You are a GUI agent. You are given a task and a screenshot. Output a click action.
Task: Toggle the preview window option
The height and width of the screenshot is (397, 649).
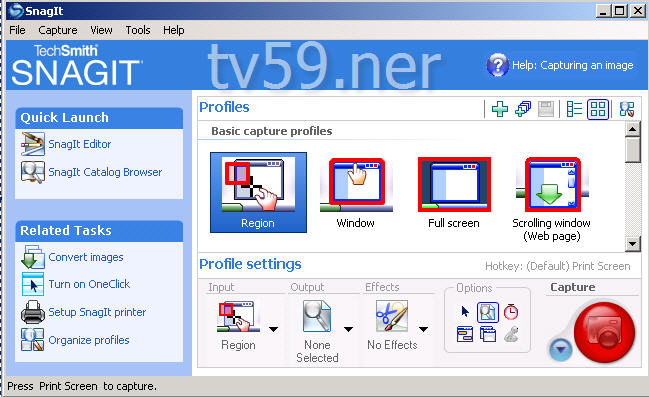point(488,312)
